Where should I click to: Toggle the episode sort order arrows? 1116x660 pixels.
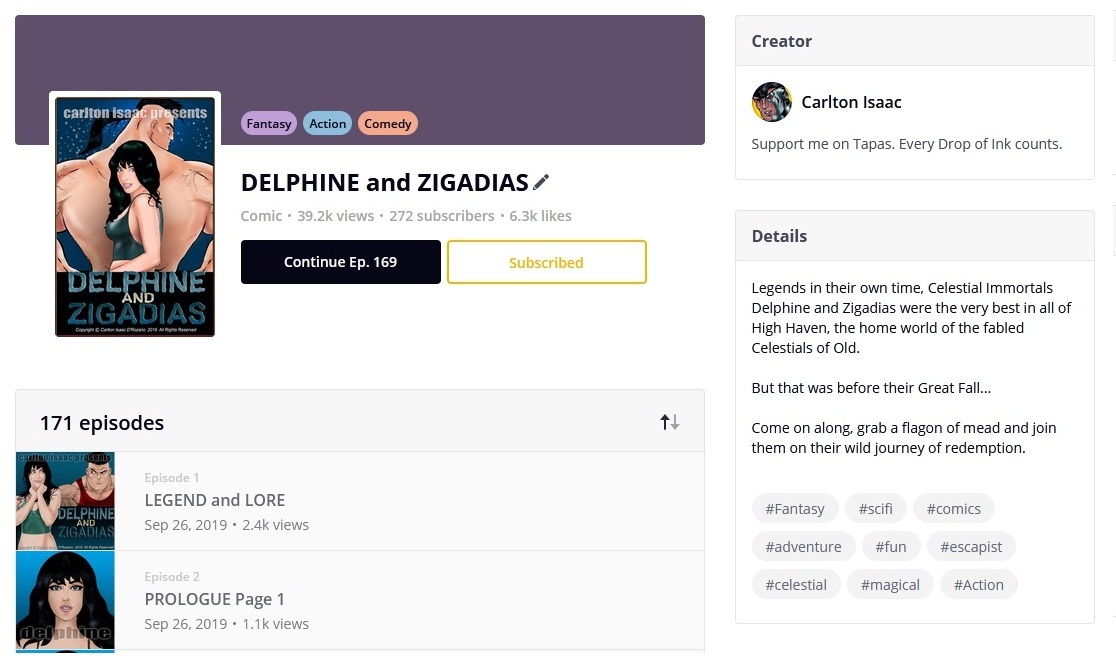[x=669, y=422]
